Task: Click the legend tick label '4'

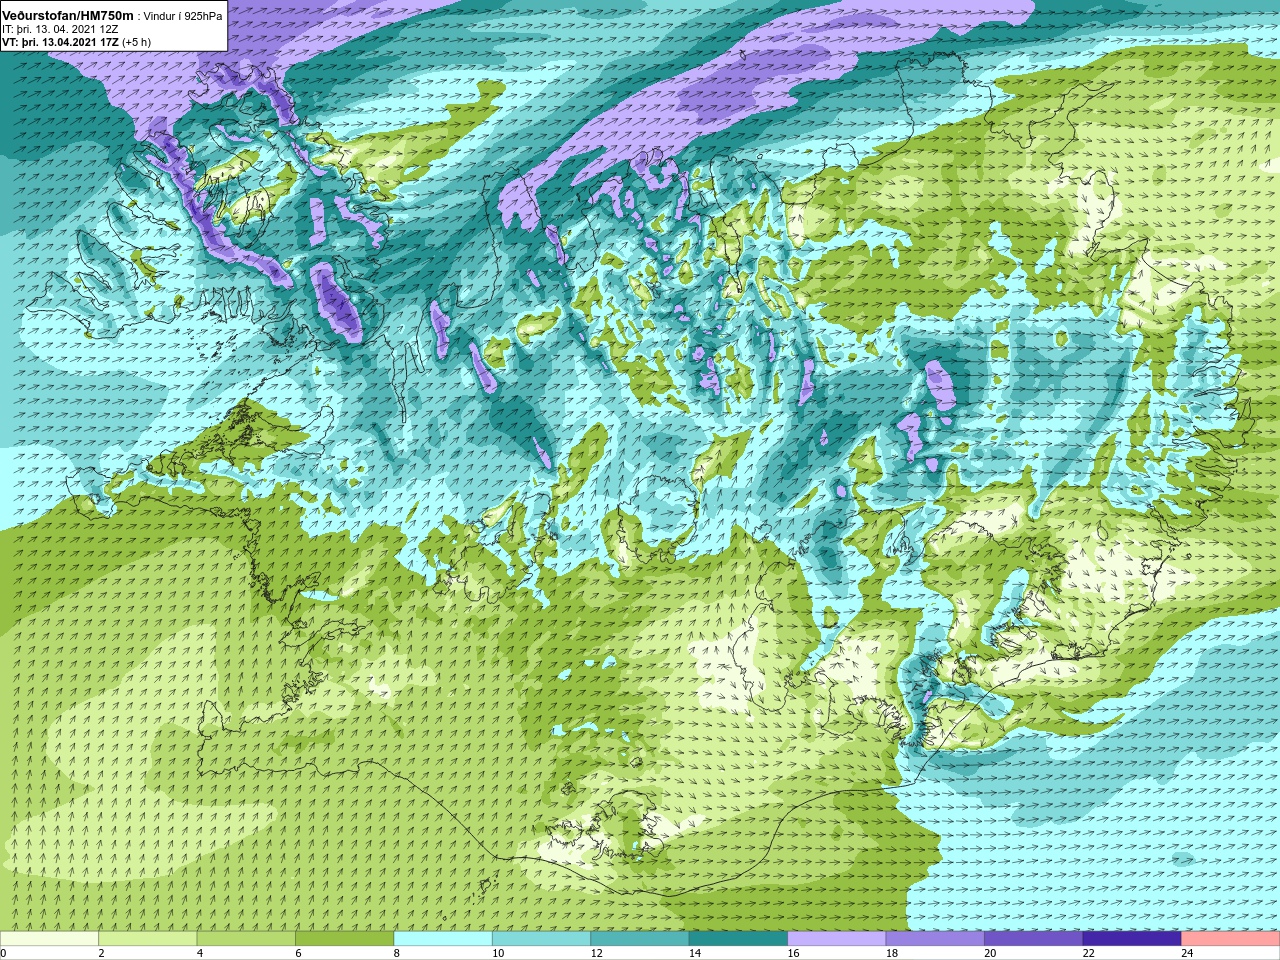Action: pyautogui.click(x=200, y=953)
